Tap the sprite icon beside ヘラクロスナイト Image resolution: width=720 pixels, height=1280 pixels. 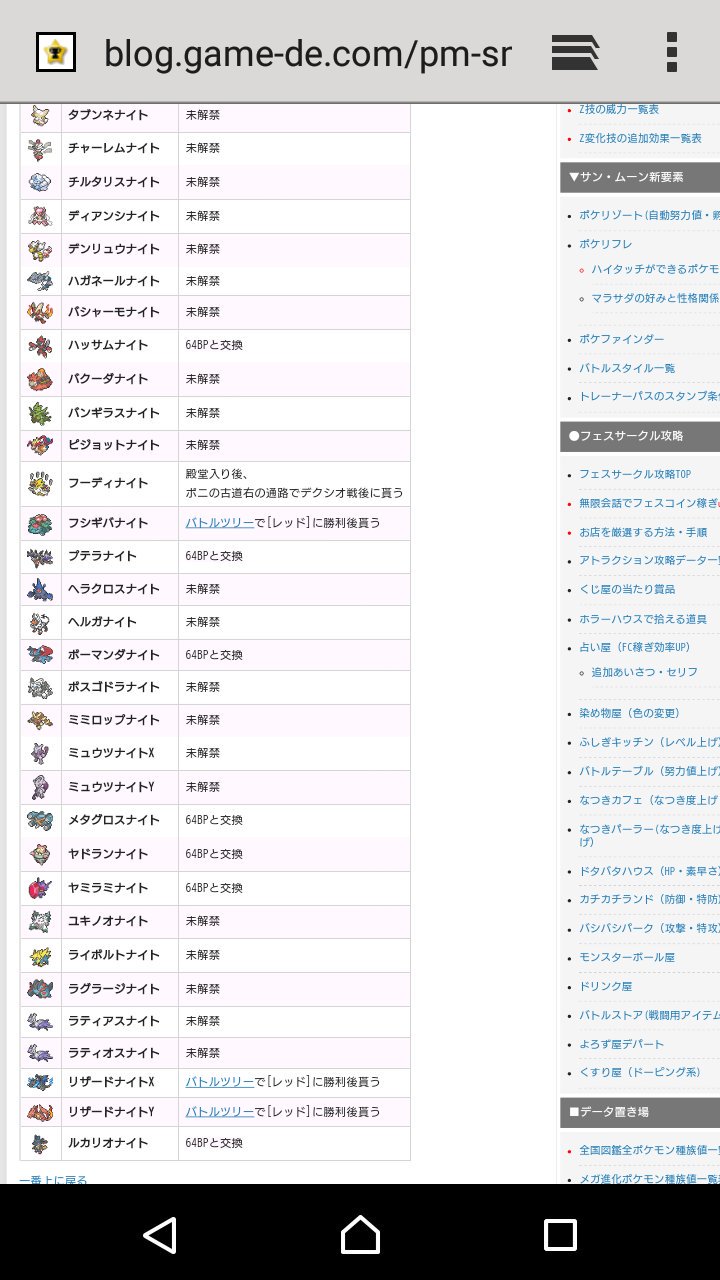[40, 589]
